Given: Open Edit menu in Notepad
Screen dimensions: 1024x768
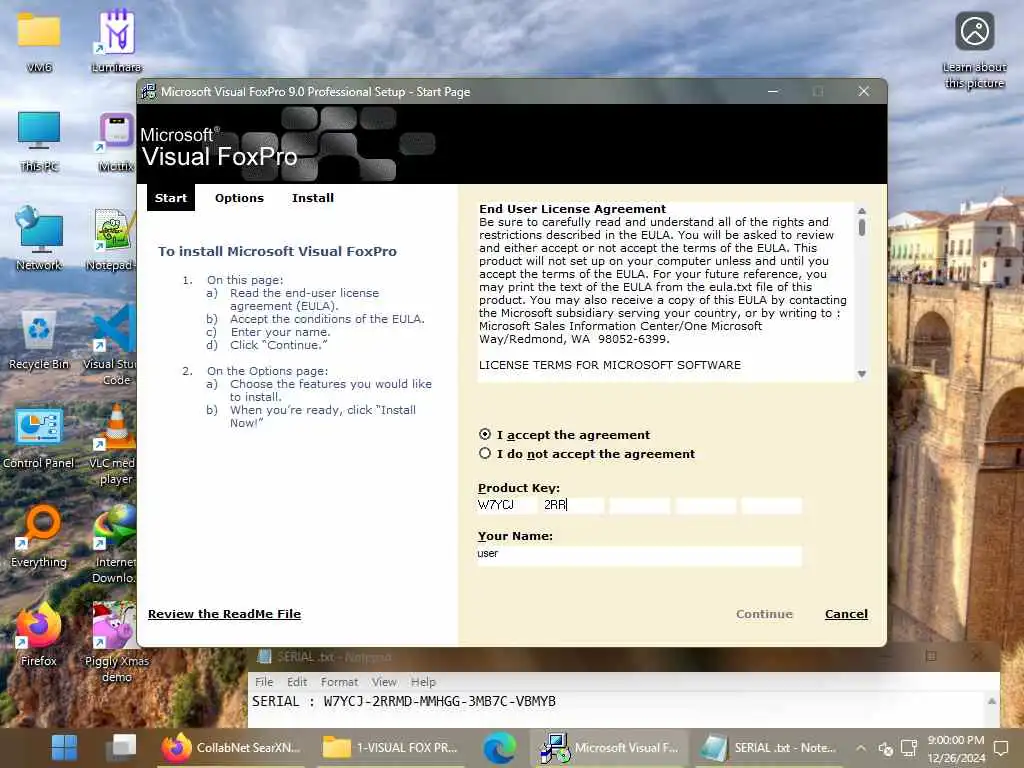Looking at the screenshot, I should click(x=296, y=682).
